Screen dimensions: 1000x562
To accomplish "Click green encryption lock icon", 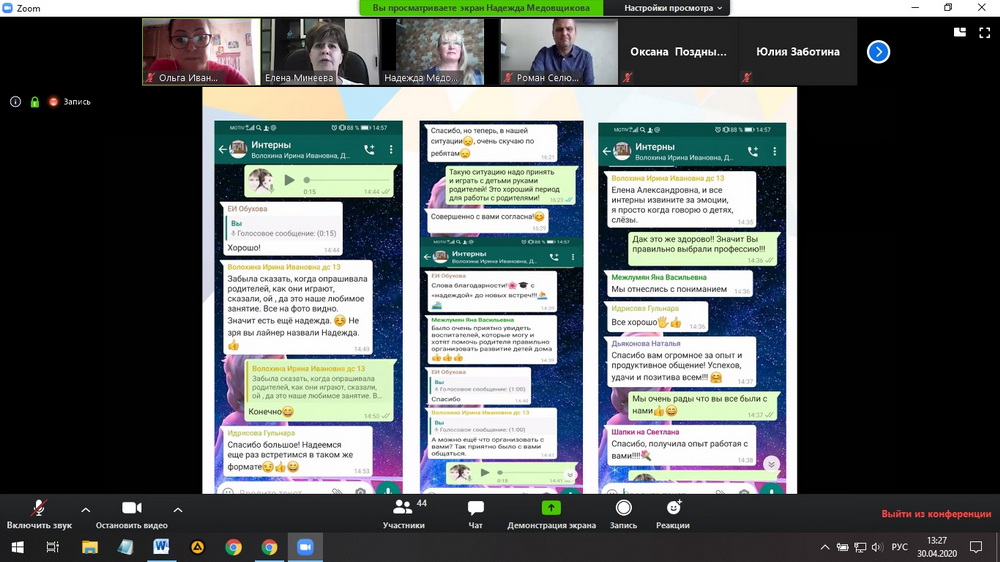I will tap(35, 101).
